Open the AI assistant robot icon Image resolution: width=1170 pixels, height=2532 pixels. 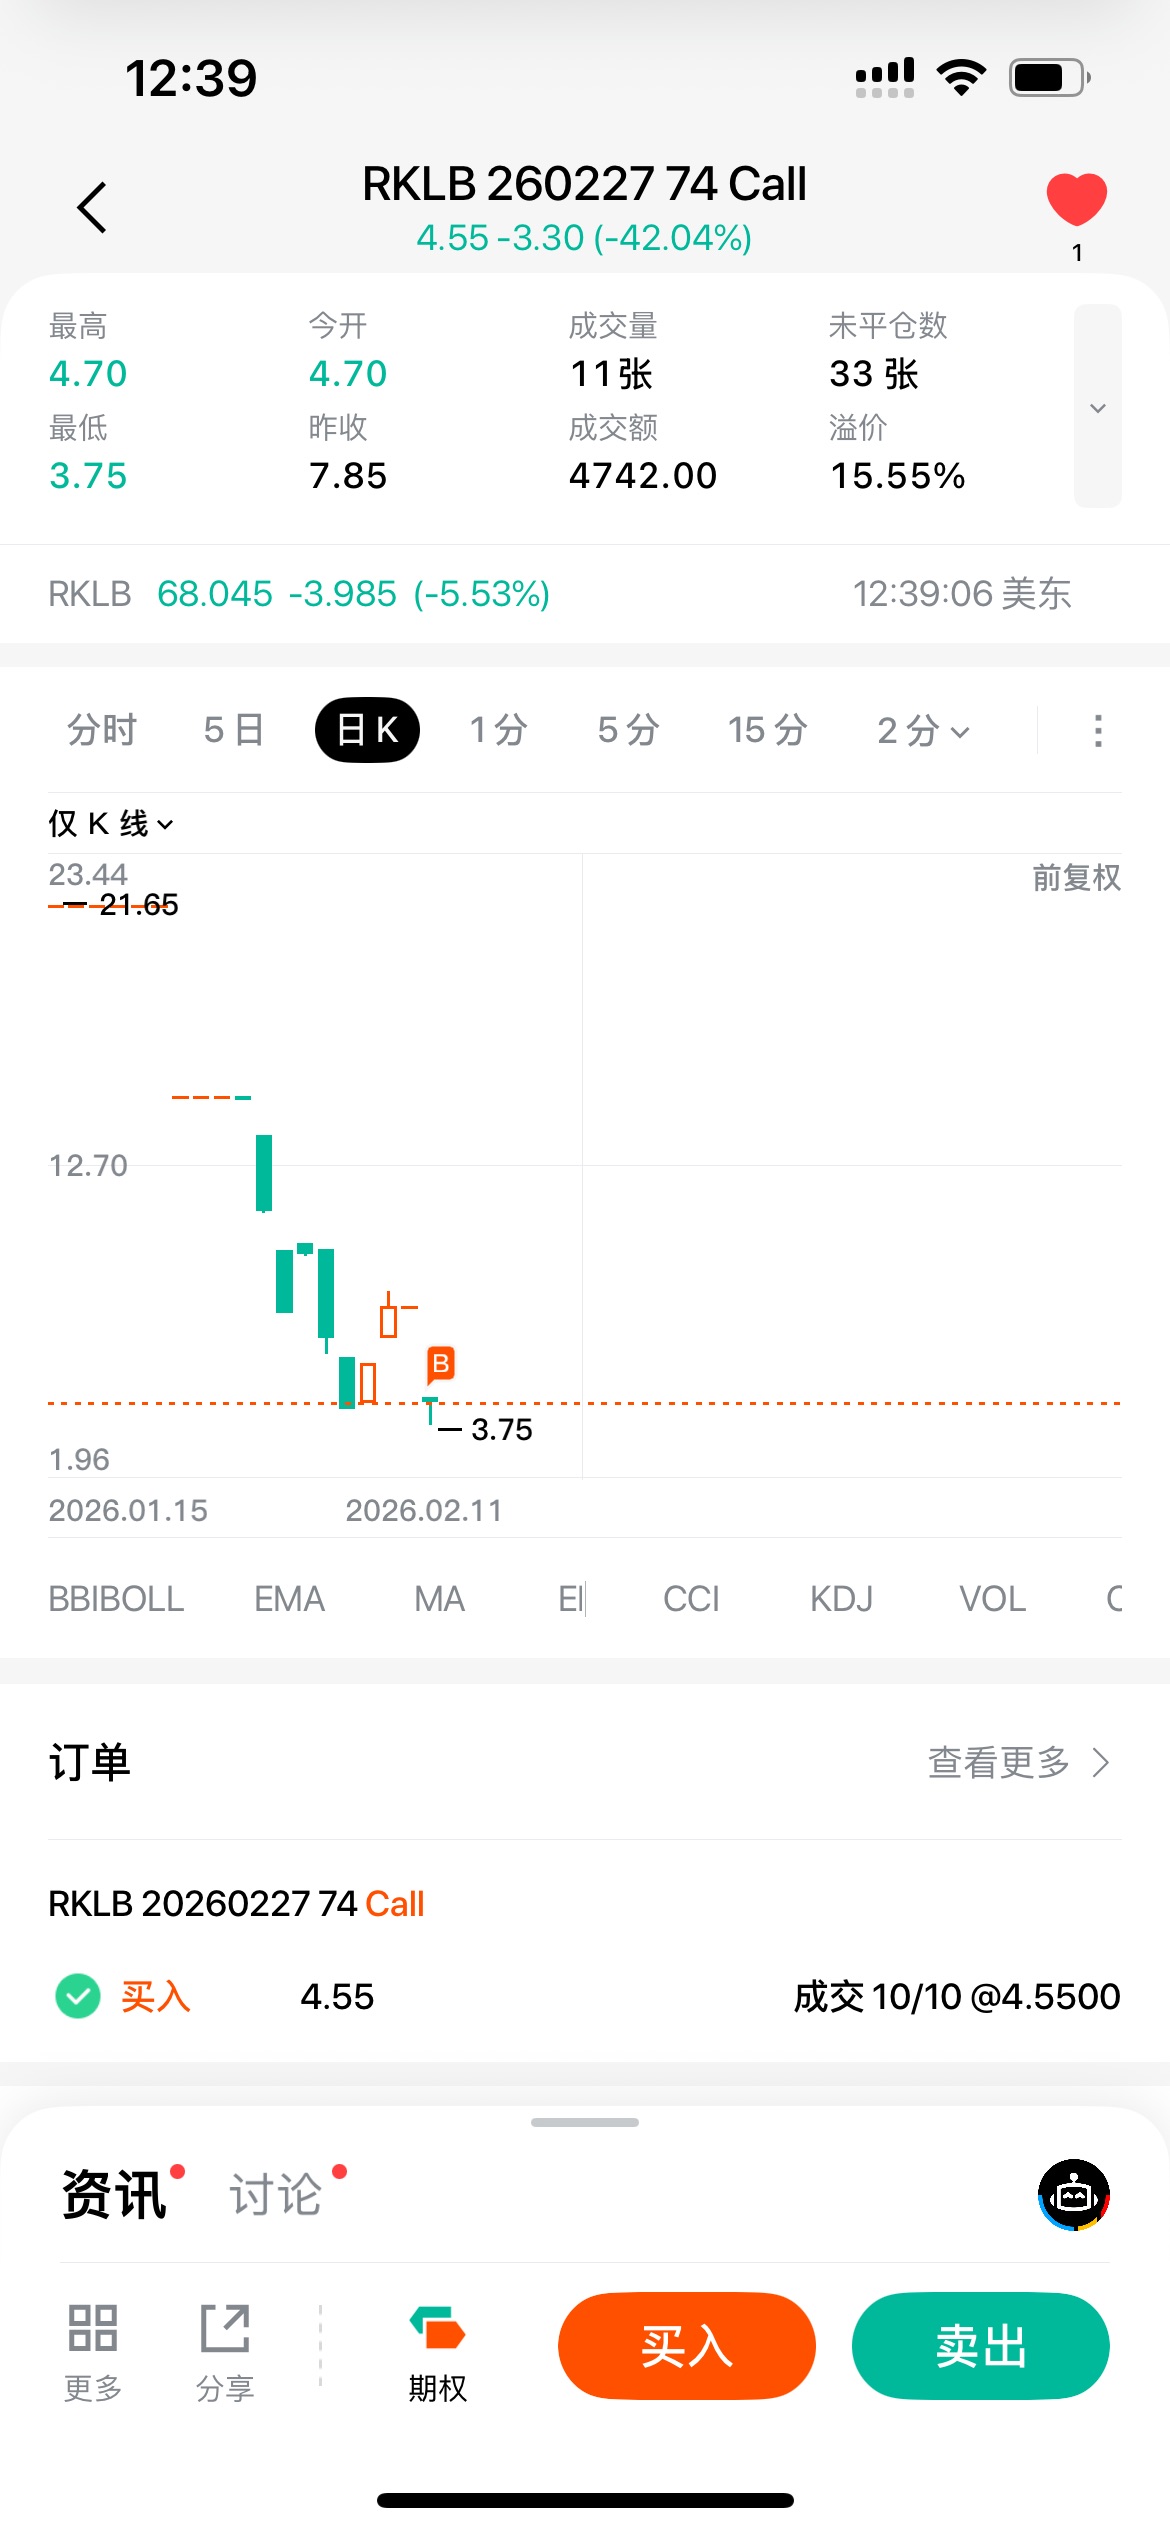pyautogui.click(x=1073, y=2195)
